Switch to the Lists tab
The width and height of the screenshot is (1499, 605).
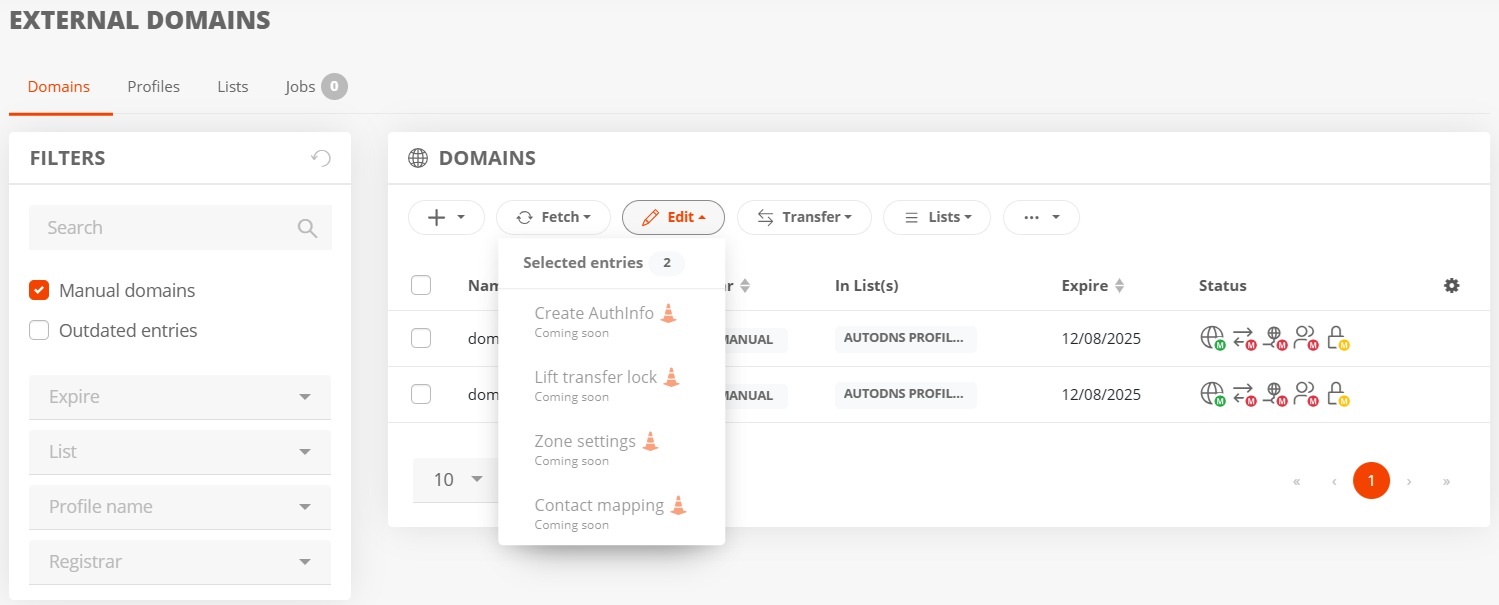[232, 87]
